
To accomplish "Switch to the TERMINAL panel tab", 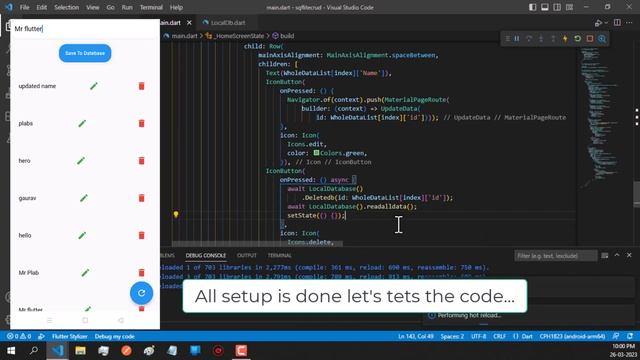I will (280, 256).
